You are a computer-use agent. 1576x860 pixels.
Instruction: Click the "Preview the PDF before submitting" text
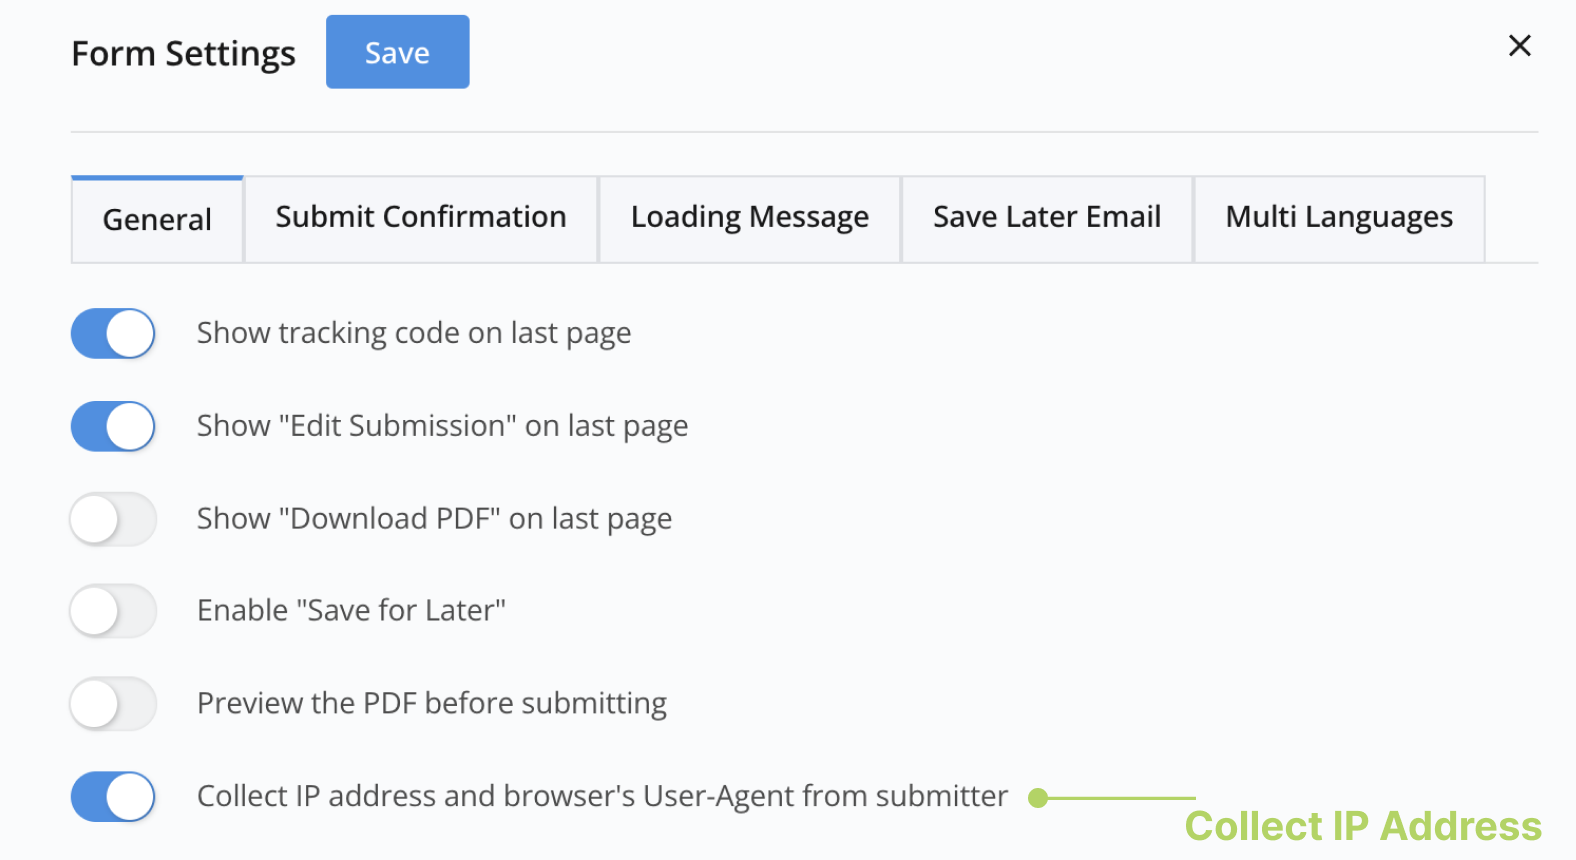(x=432, y=704)
